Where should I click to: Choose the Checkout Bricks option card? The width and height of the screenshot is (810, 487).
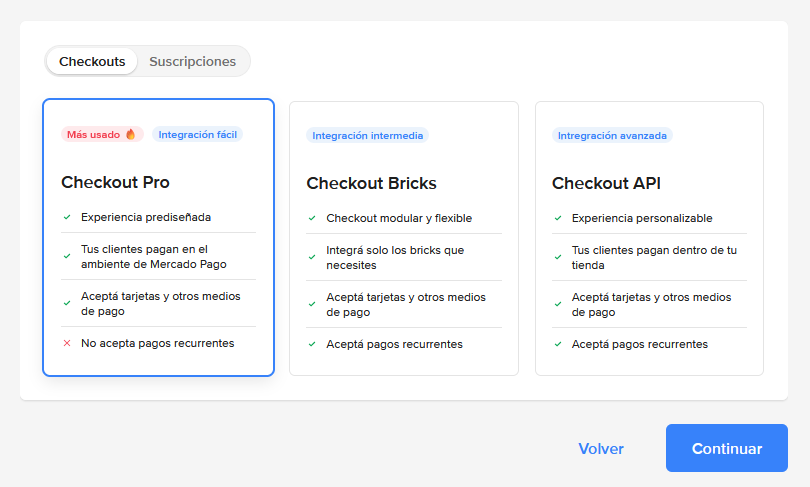tap(403, 238)
